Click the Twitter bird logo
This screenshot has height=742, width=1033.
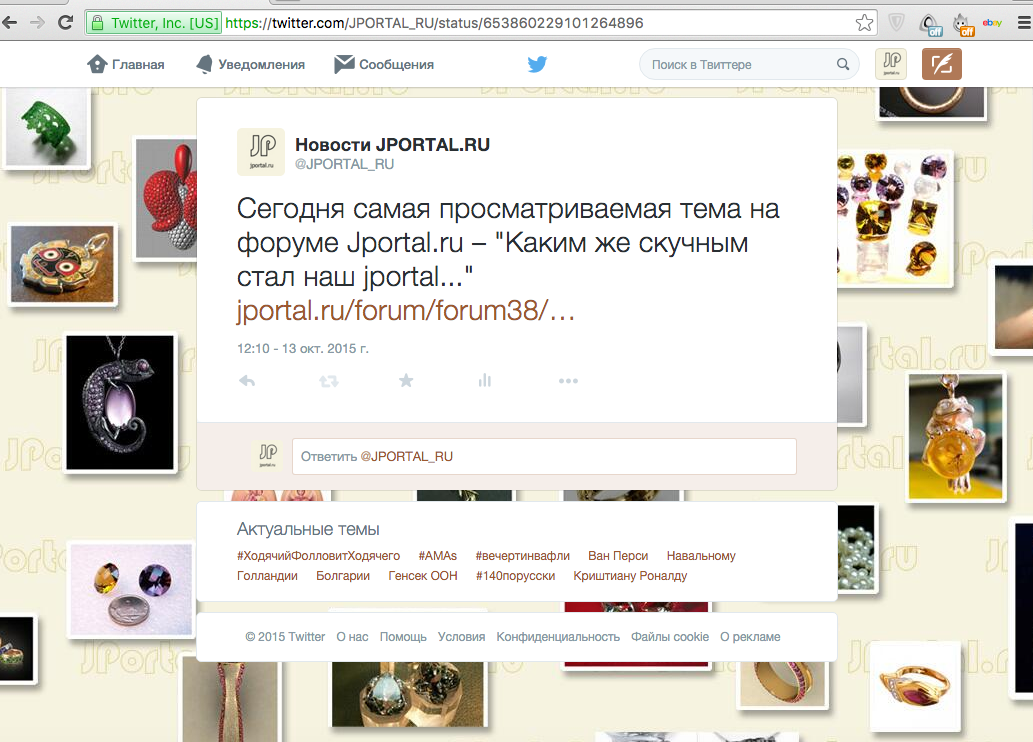click(x=537, y=64)
